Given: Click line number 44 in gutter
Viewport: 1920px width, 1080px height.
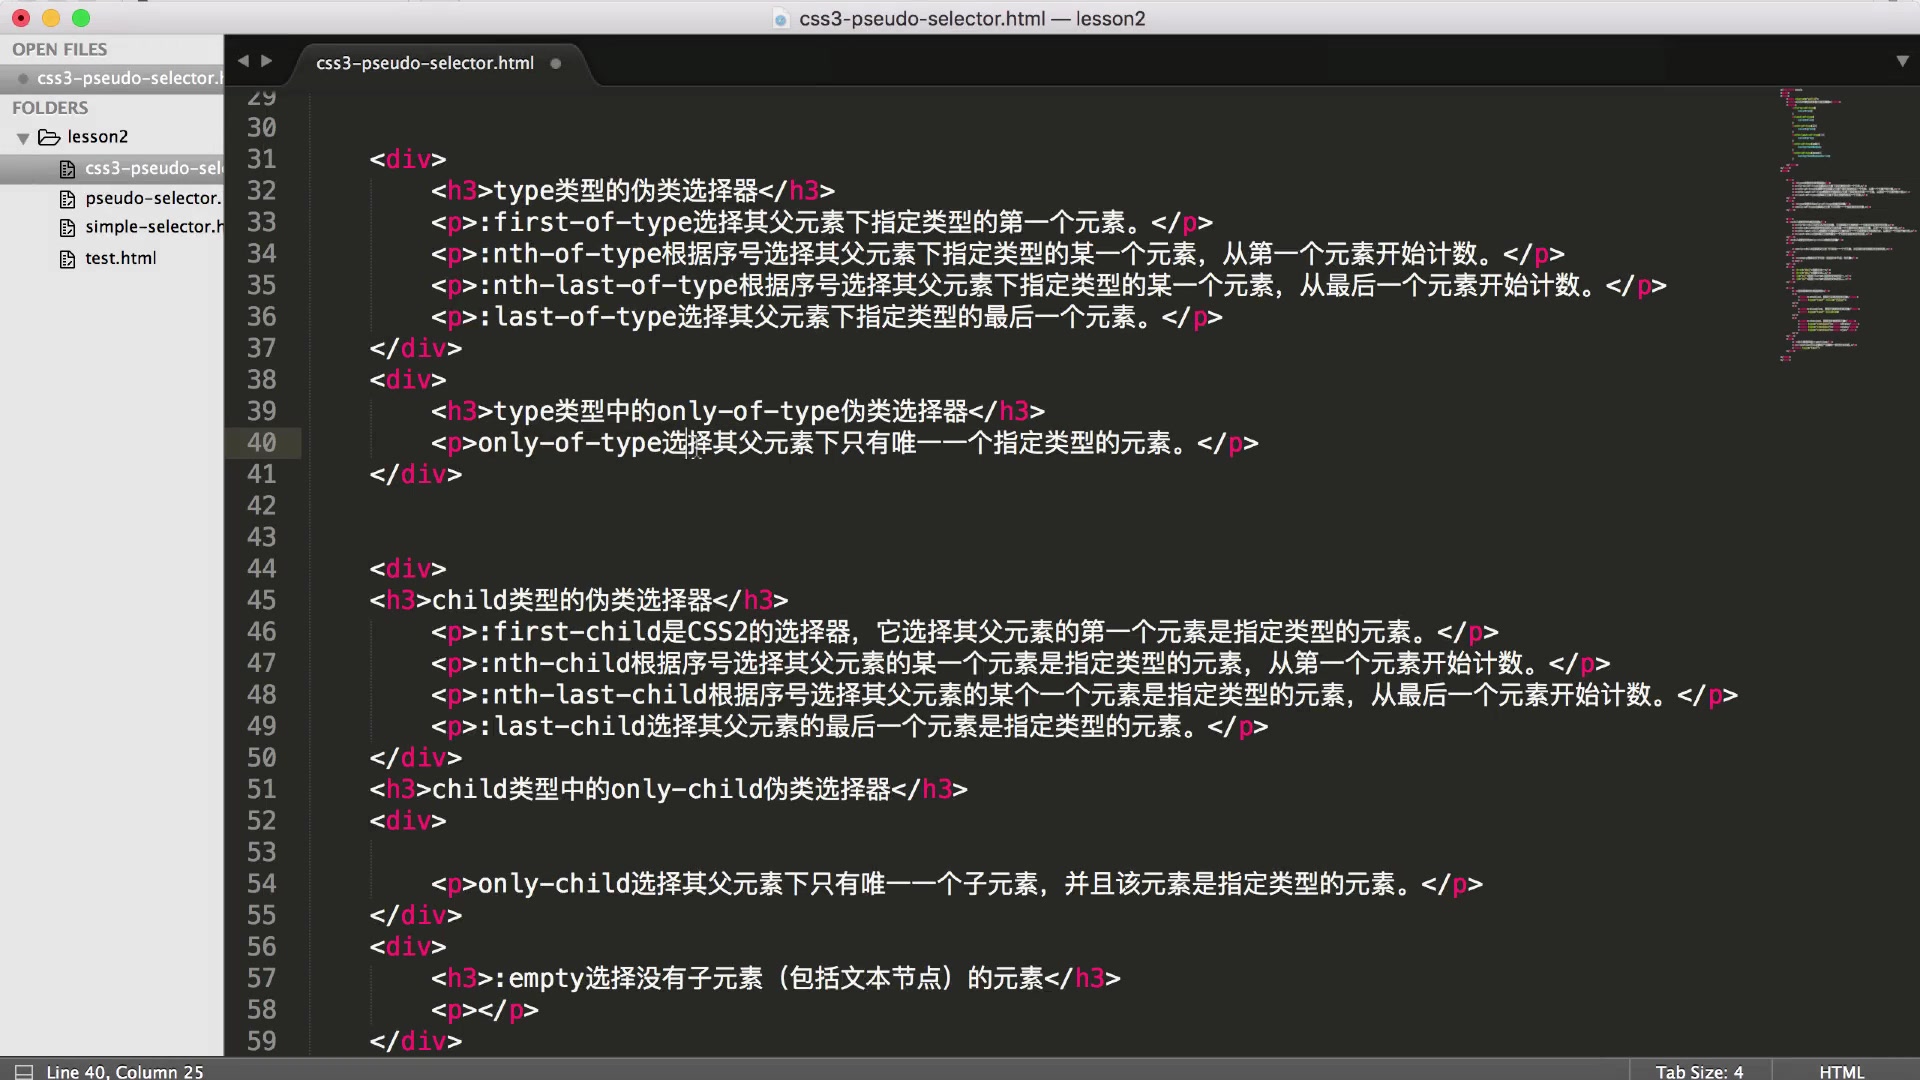Looking at the screenshot, I should click(x=261, y=569).
